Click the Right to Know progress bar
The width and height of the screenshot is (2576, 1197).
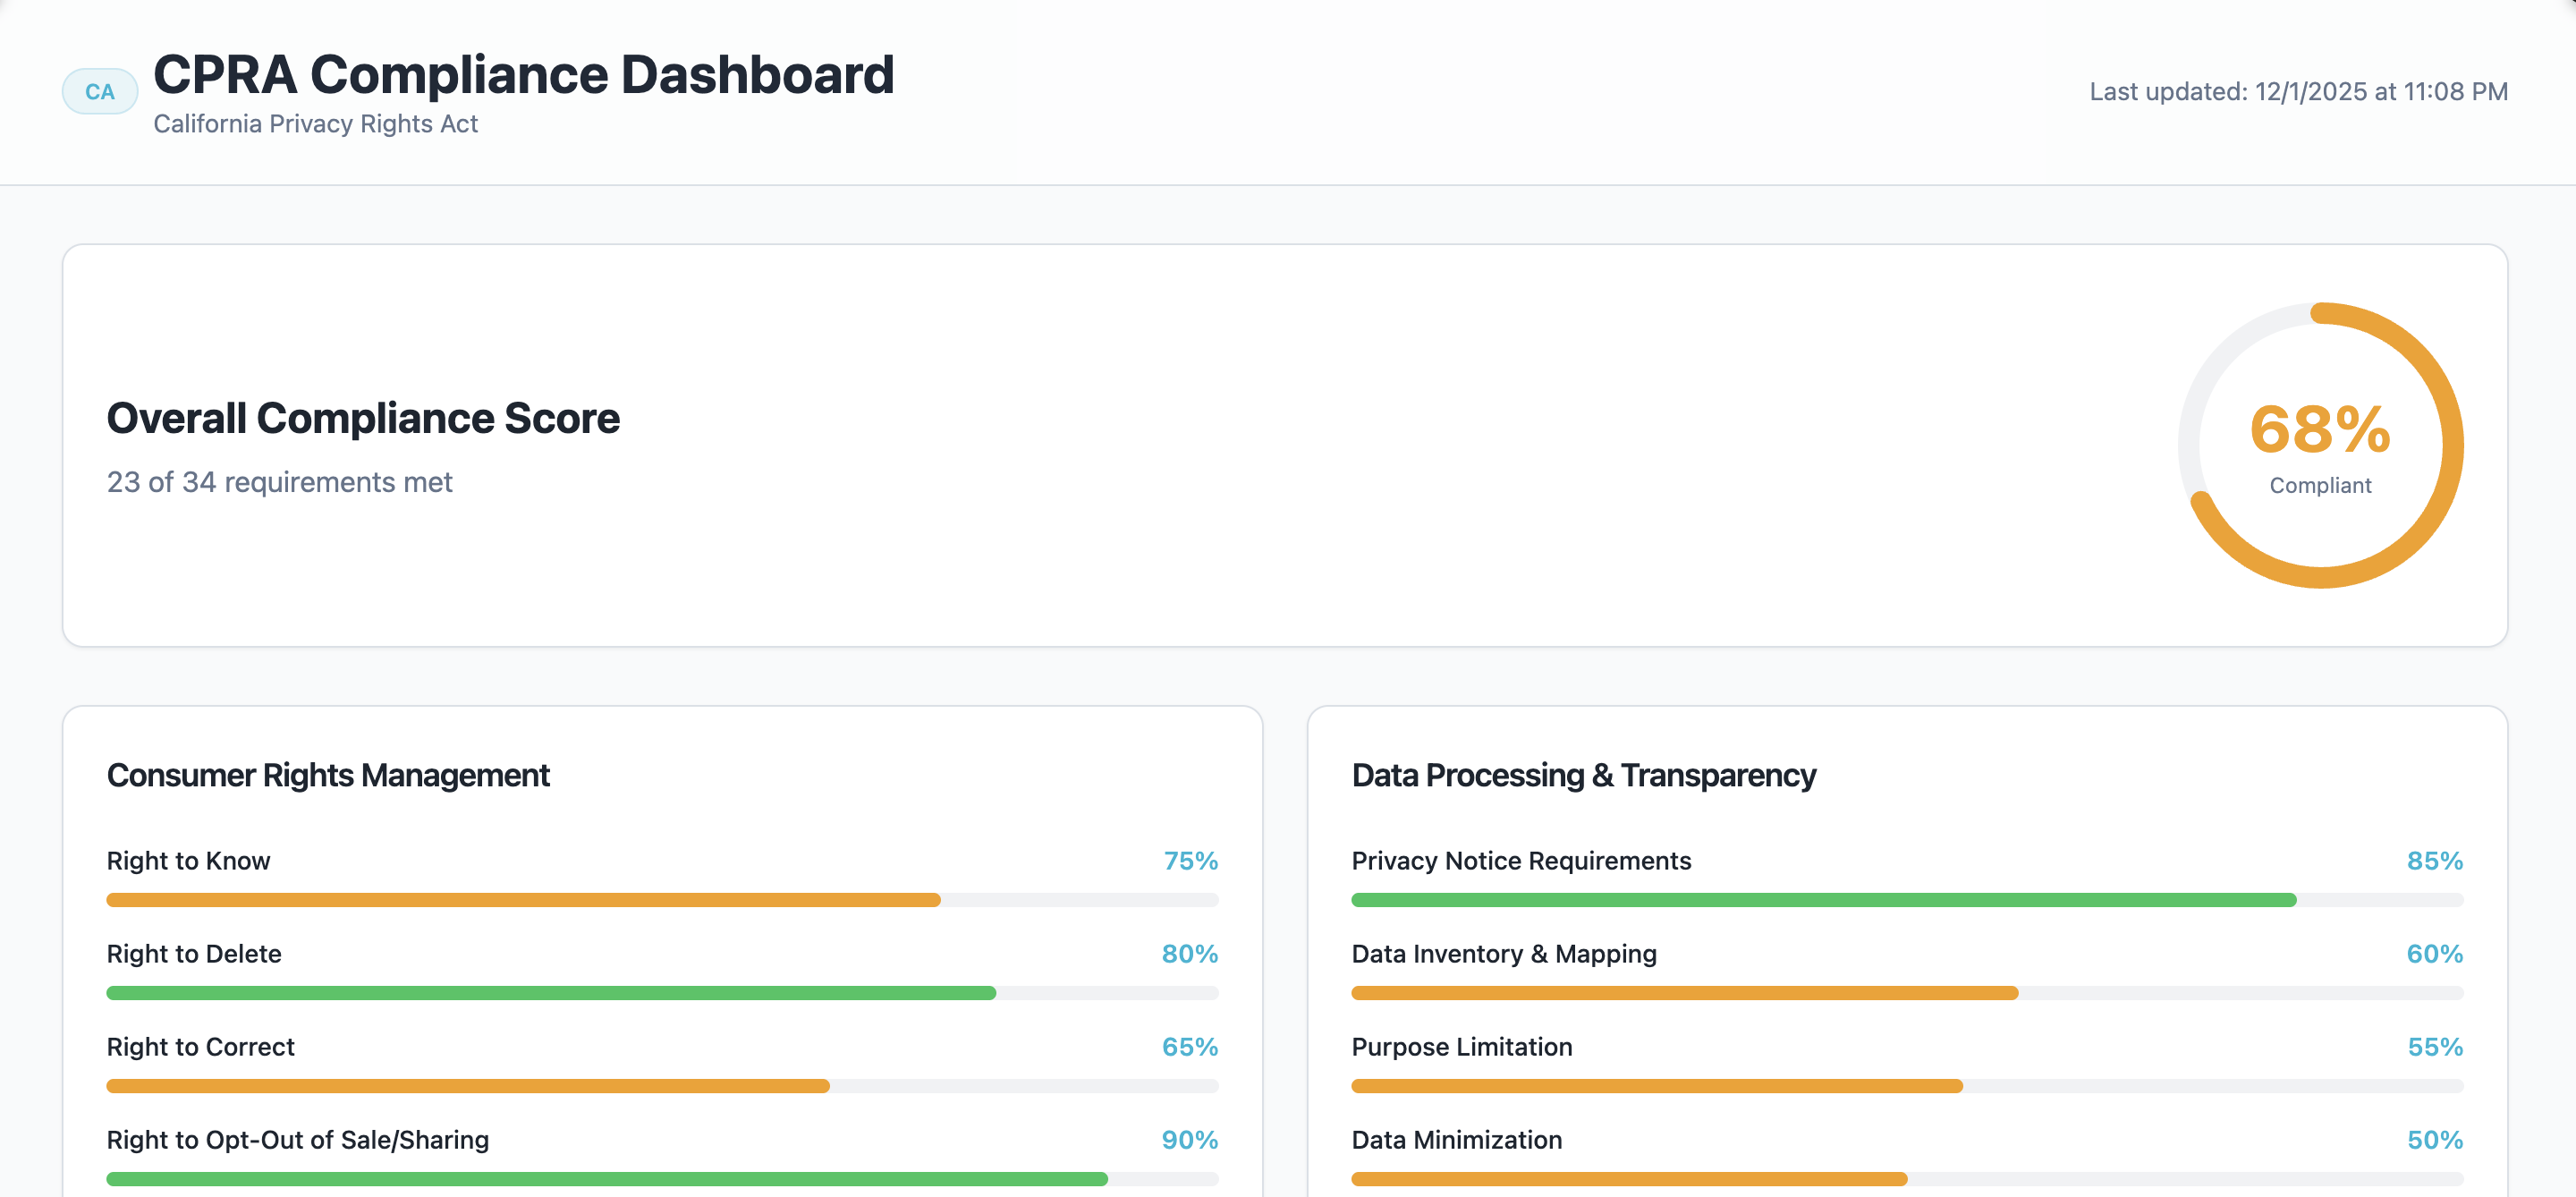tap(662, 900)
